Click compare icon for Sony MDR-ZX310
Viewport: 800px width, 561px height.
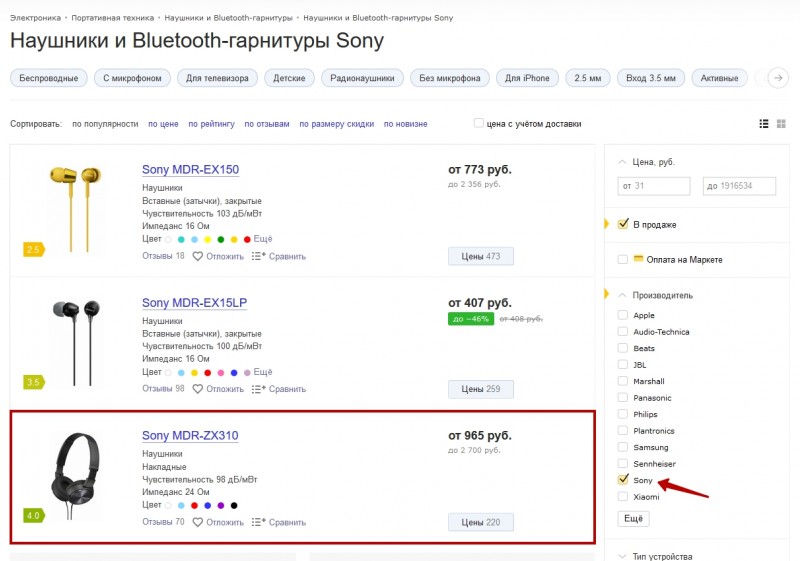point(259,522)
